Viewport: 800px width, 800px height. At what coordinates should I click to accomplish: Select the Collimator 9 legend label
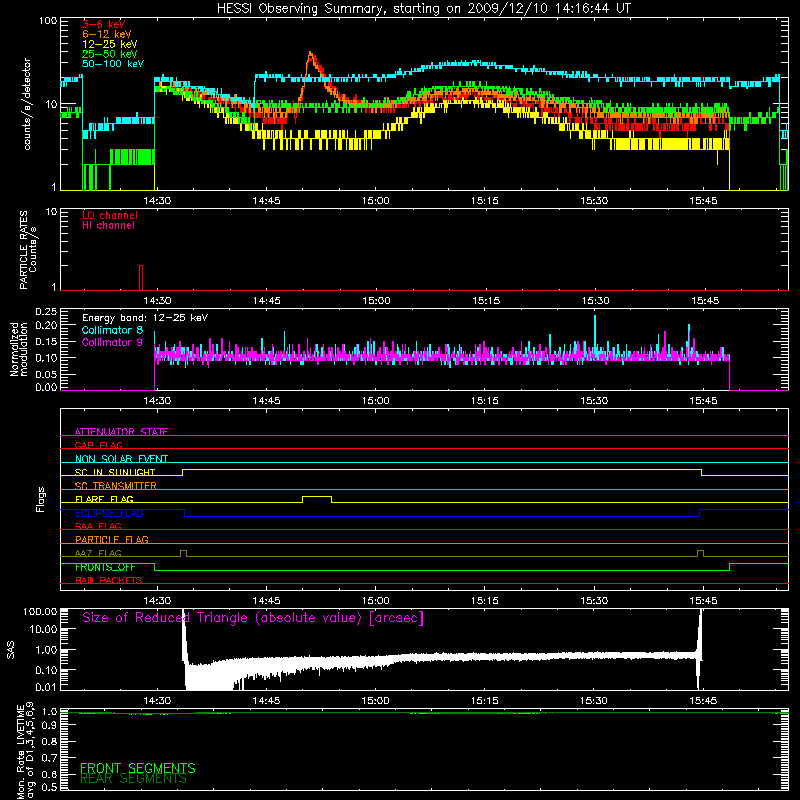tap(112, 342)
